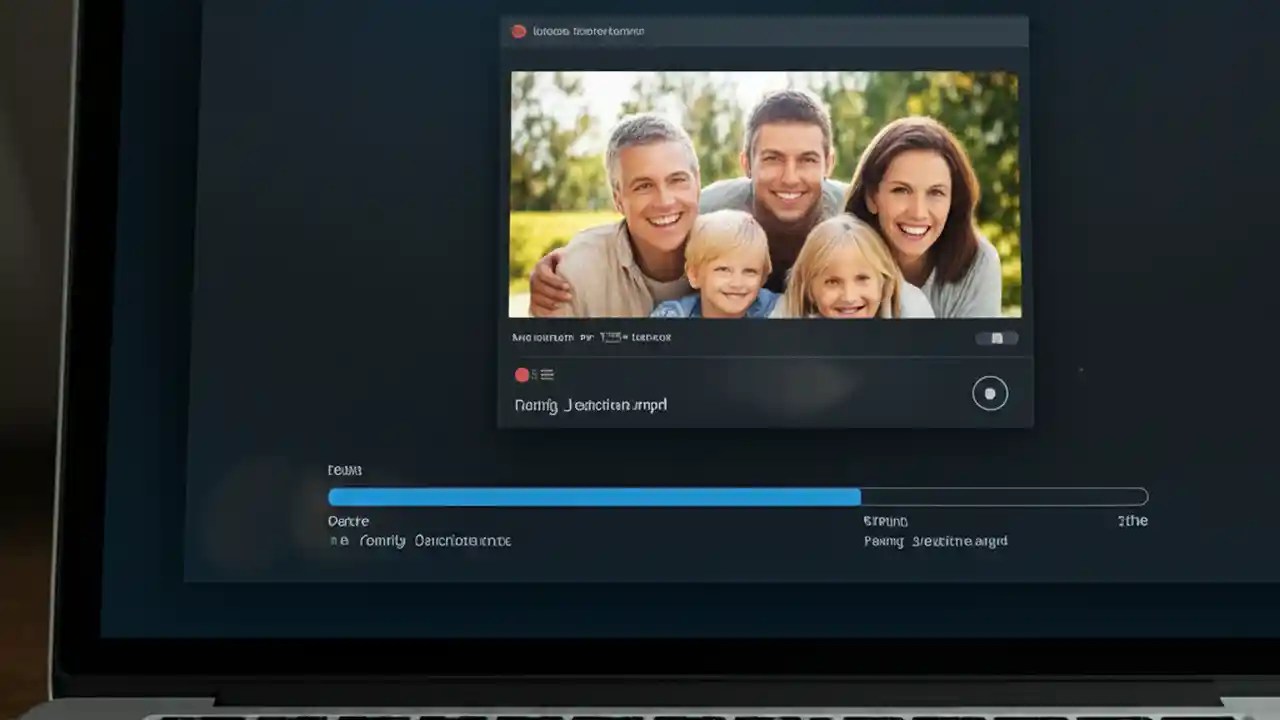
Task: Open the hamburger list icon next to the record dot
Action: click(x=548, y=375)
